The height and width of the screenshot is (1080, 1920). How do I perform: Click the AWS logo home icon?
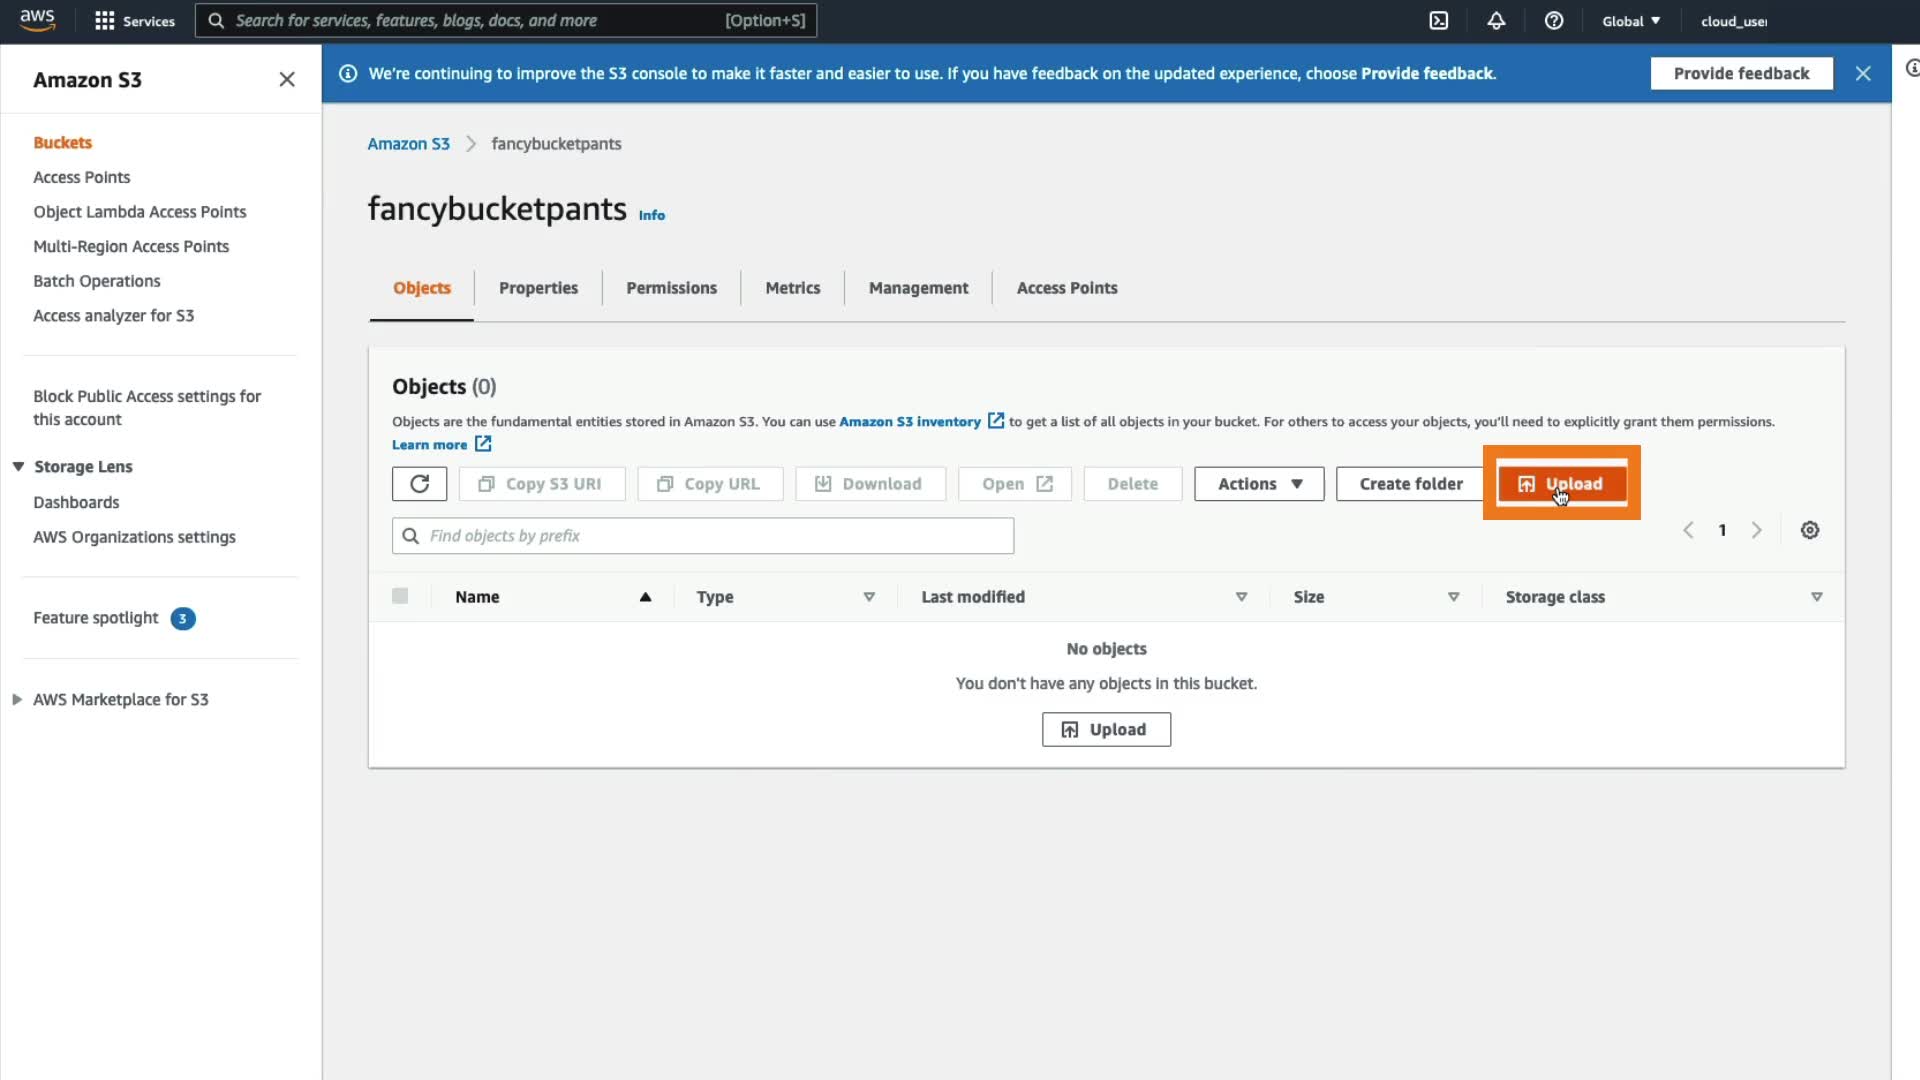(37, 20)
